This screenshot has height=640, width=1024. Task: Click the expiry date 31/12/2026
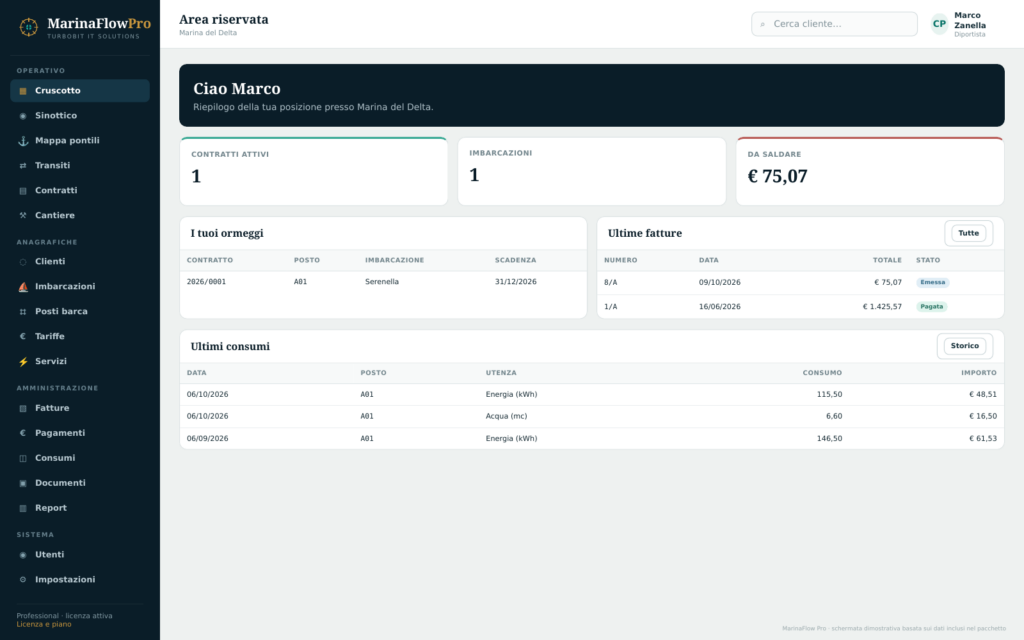coord(516,282)
